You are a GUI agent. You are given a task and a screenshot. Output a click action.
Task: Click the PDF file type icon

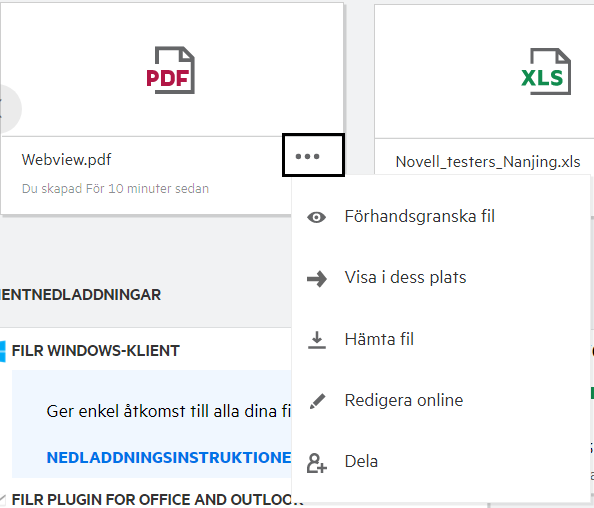170,70
